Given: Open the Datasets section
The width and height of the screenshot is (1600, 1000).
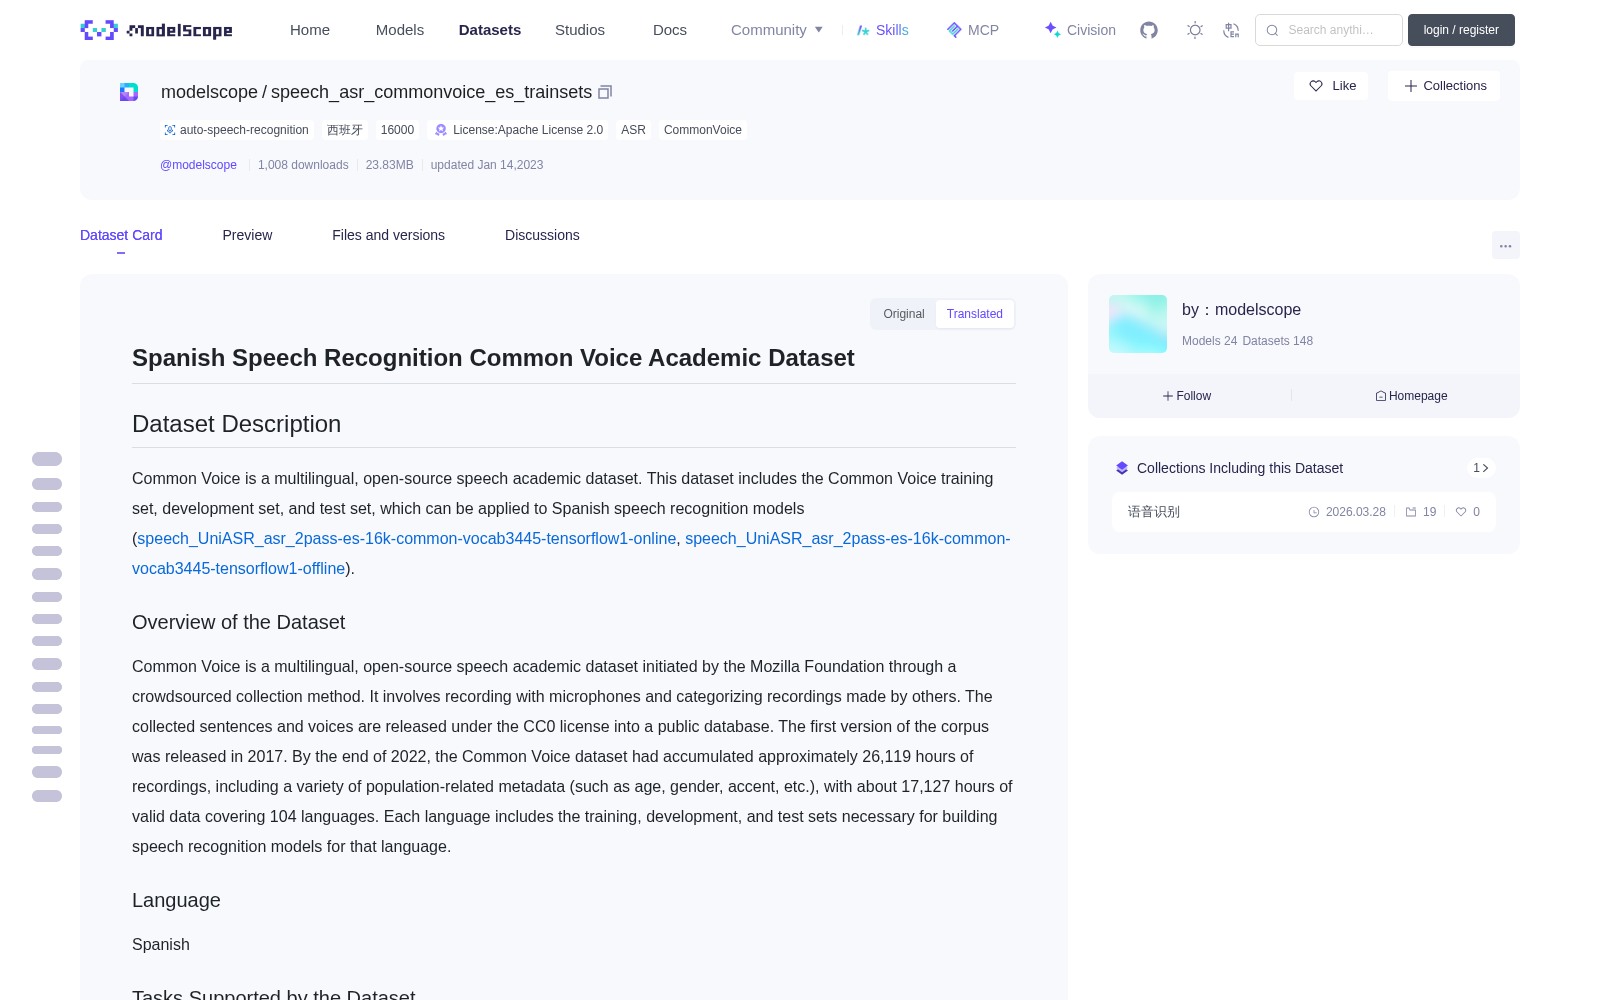Looking at the screenshot, I should coord(490,30).
